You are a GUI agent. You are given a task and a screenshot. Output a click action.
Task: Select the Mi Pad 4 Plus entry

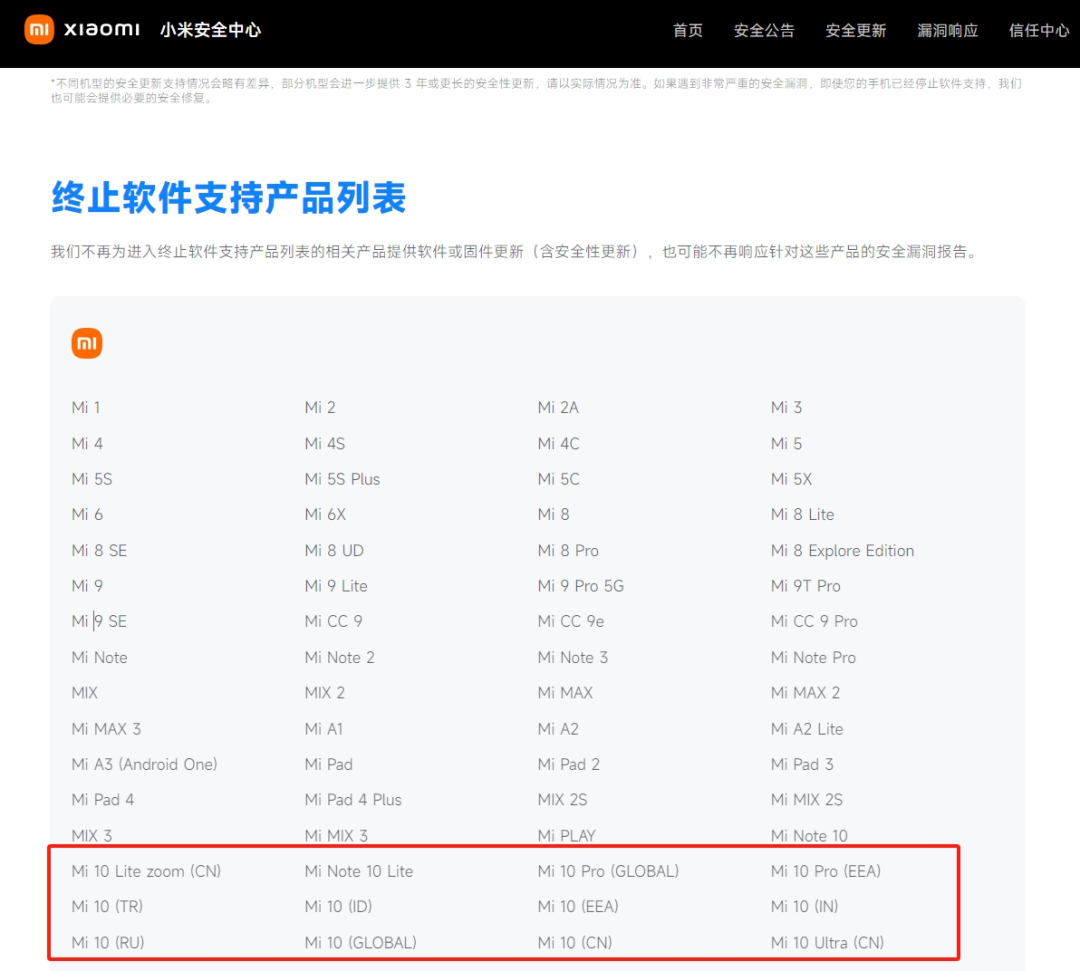(353, 800)
